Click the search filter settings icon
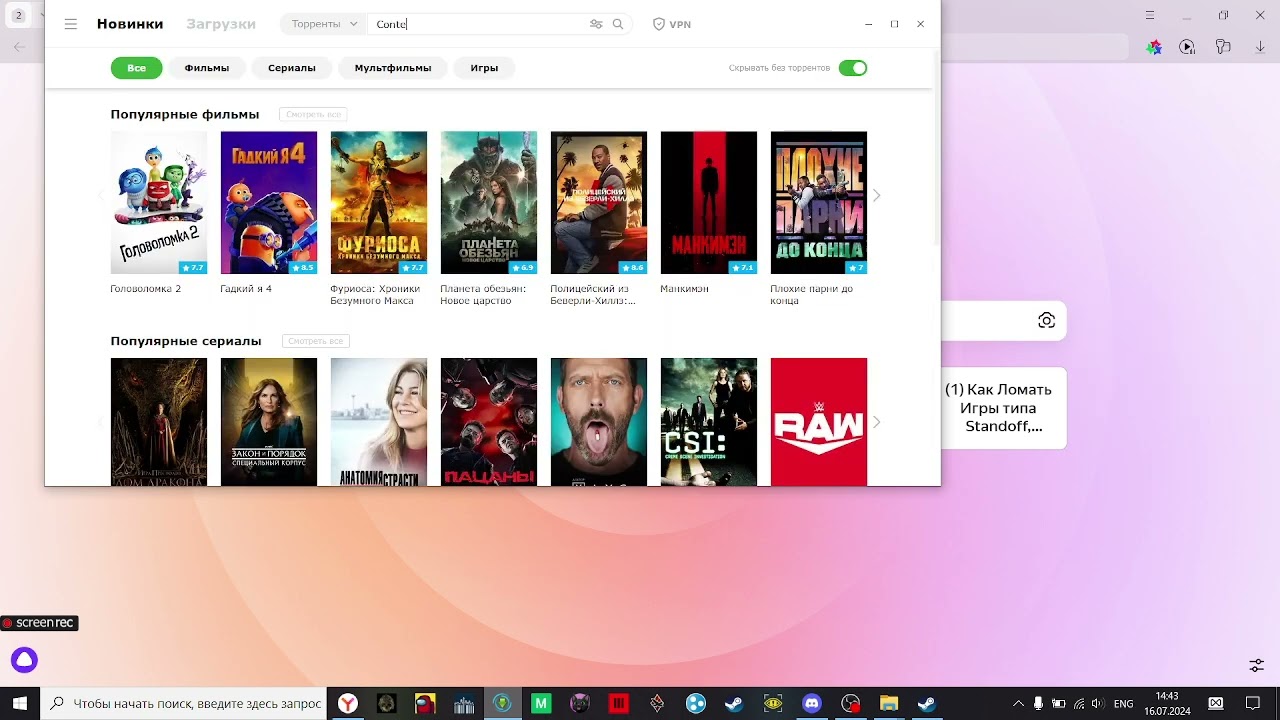 click(596, 24)
